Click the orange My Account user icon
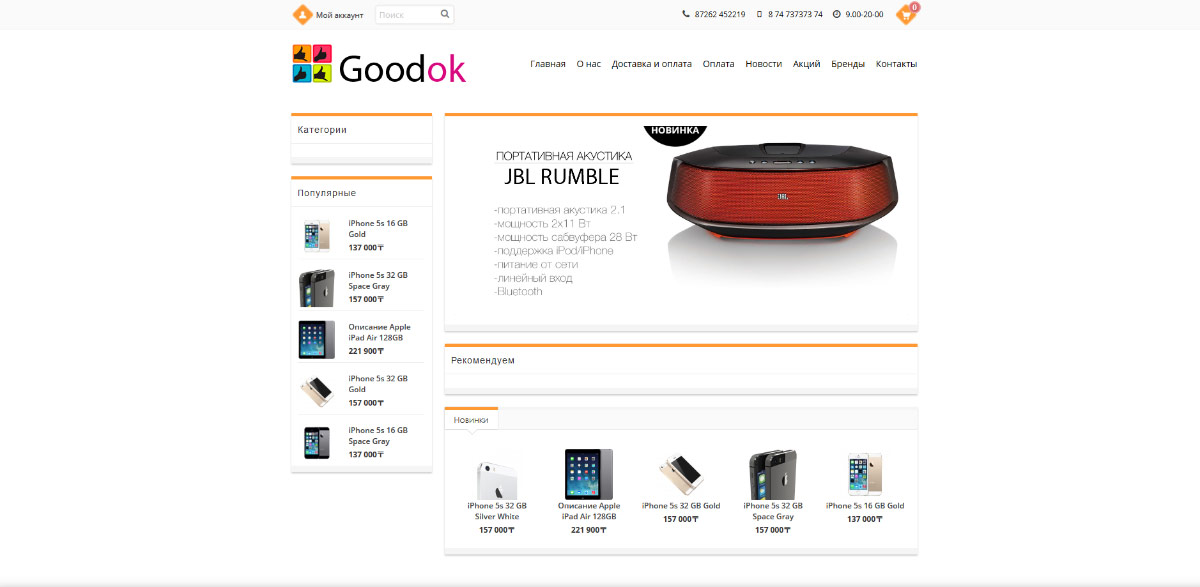 point(302,15)
